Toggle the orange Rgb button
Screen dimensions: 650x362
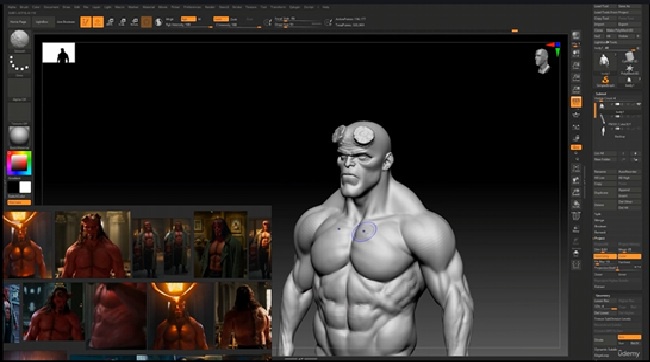point(189,19)
